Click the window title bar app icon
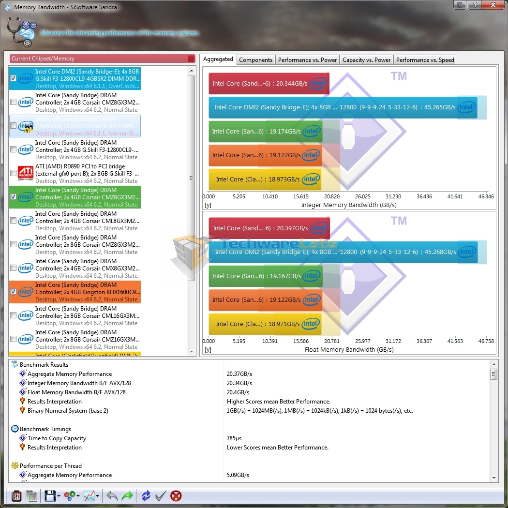This screenshot has height=508, width=508. tap(7, 7)
